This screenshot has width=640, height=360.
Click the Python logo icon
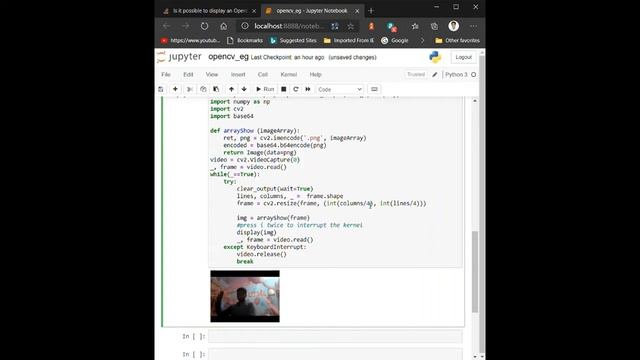click(x=435, y=57)
